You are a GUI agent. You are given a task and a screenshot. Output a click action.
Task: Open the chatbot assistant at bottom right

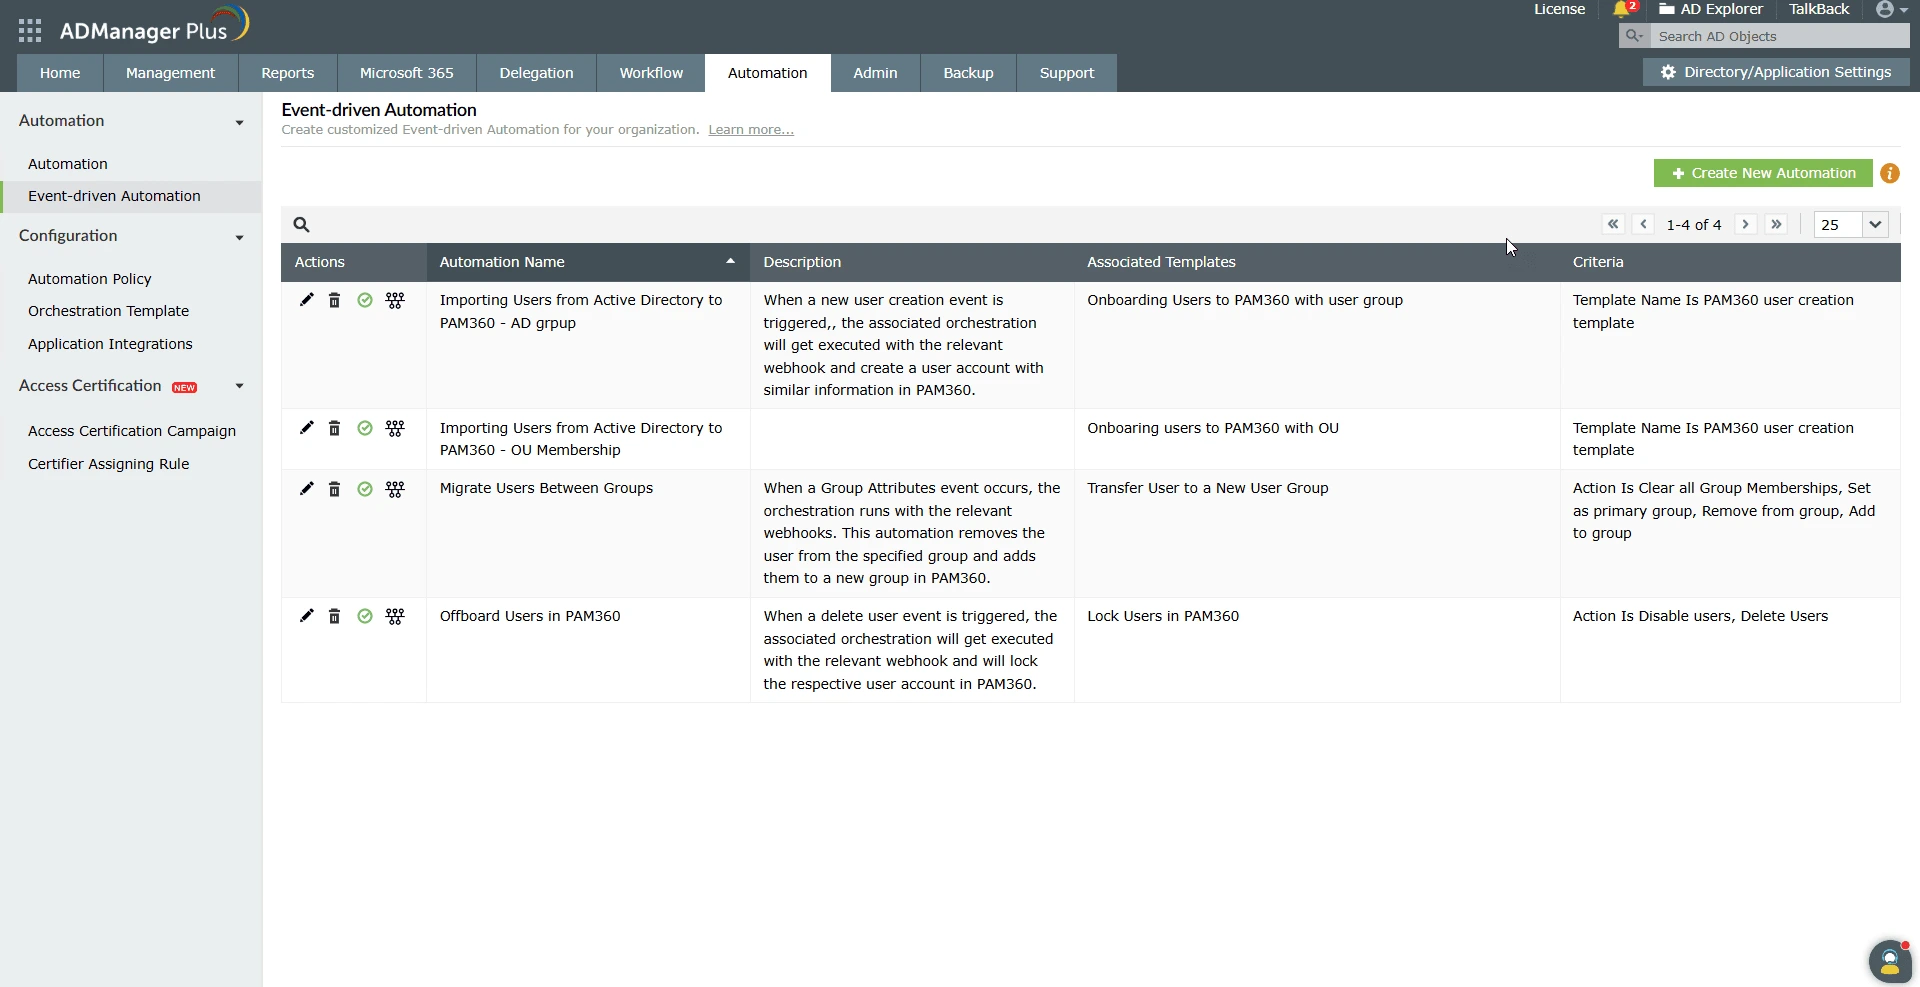point(1888,960)
